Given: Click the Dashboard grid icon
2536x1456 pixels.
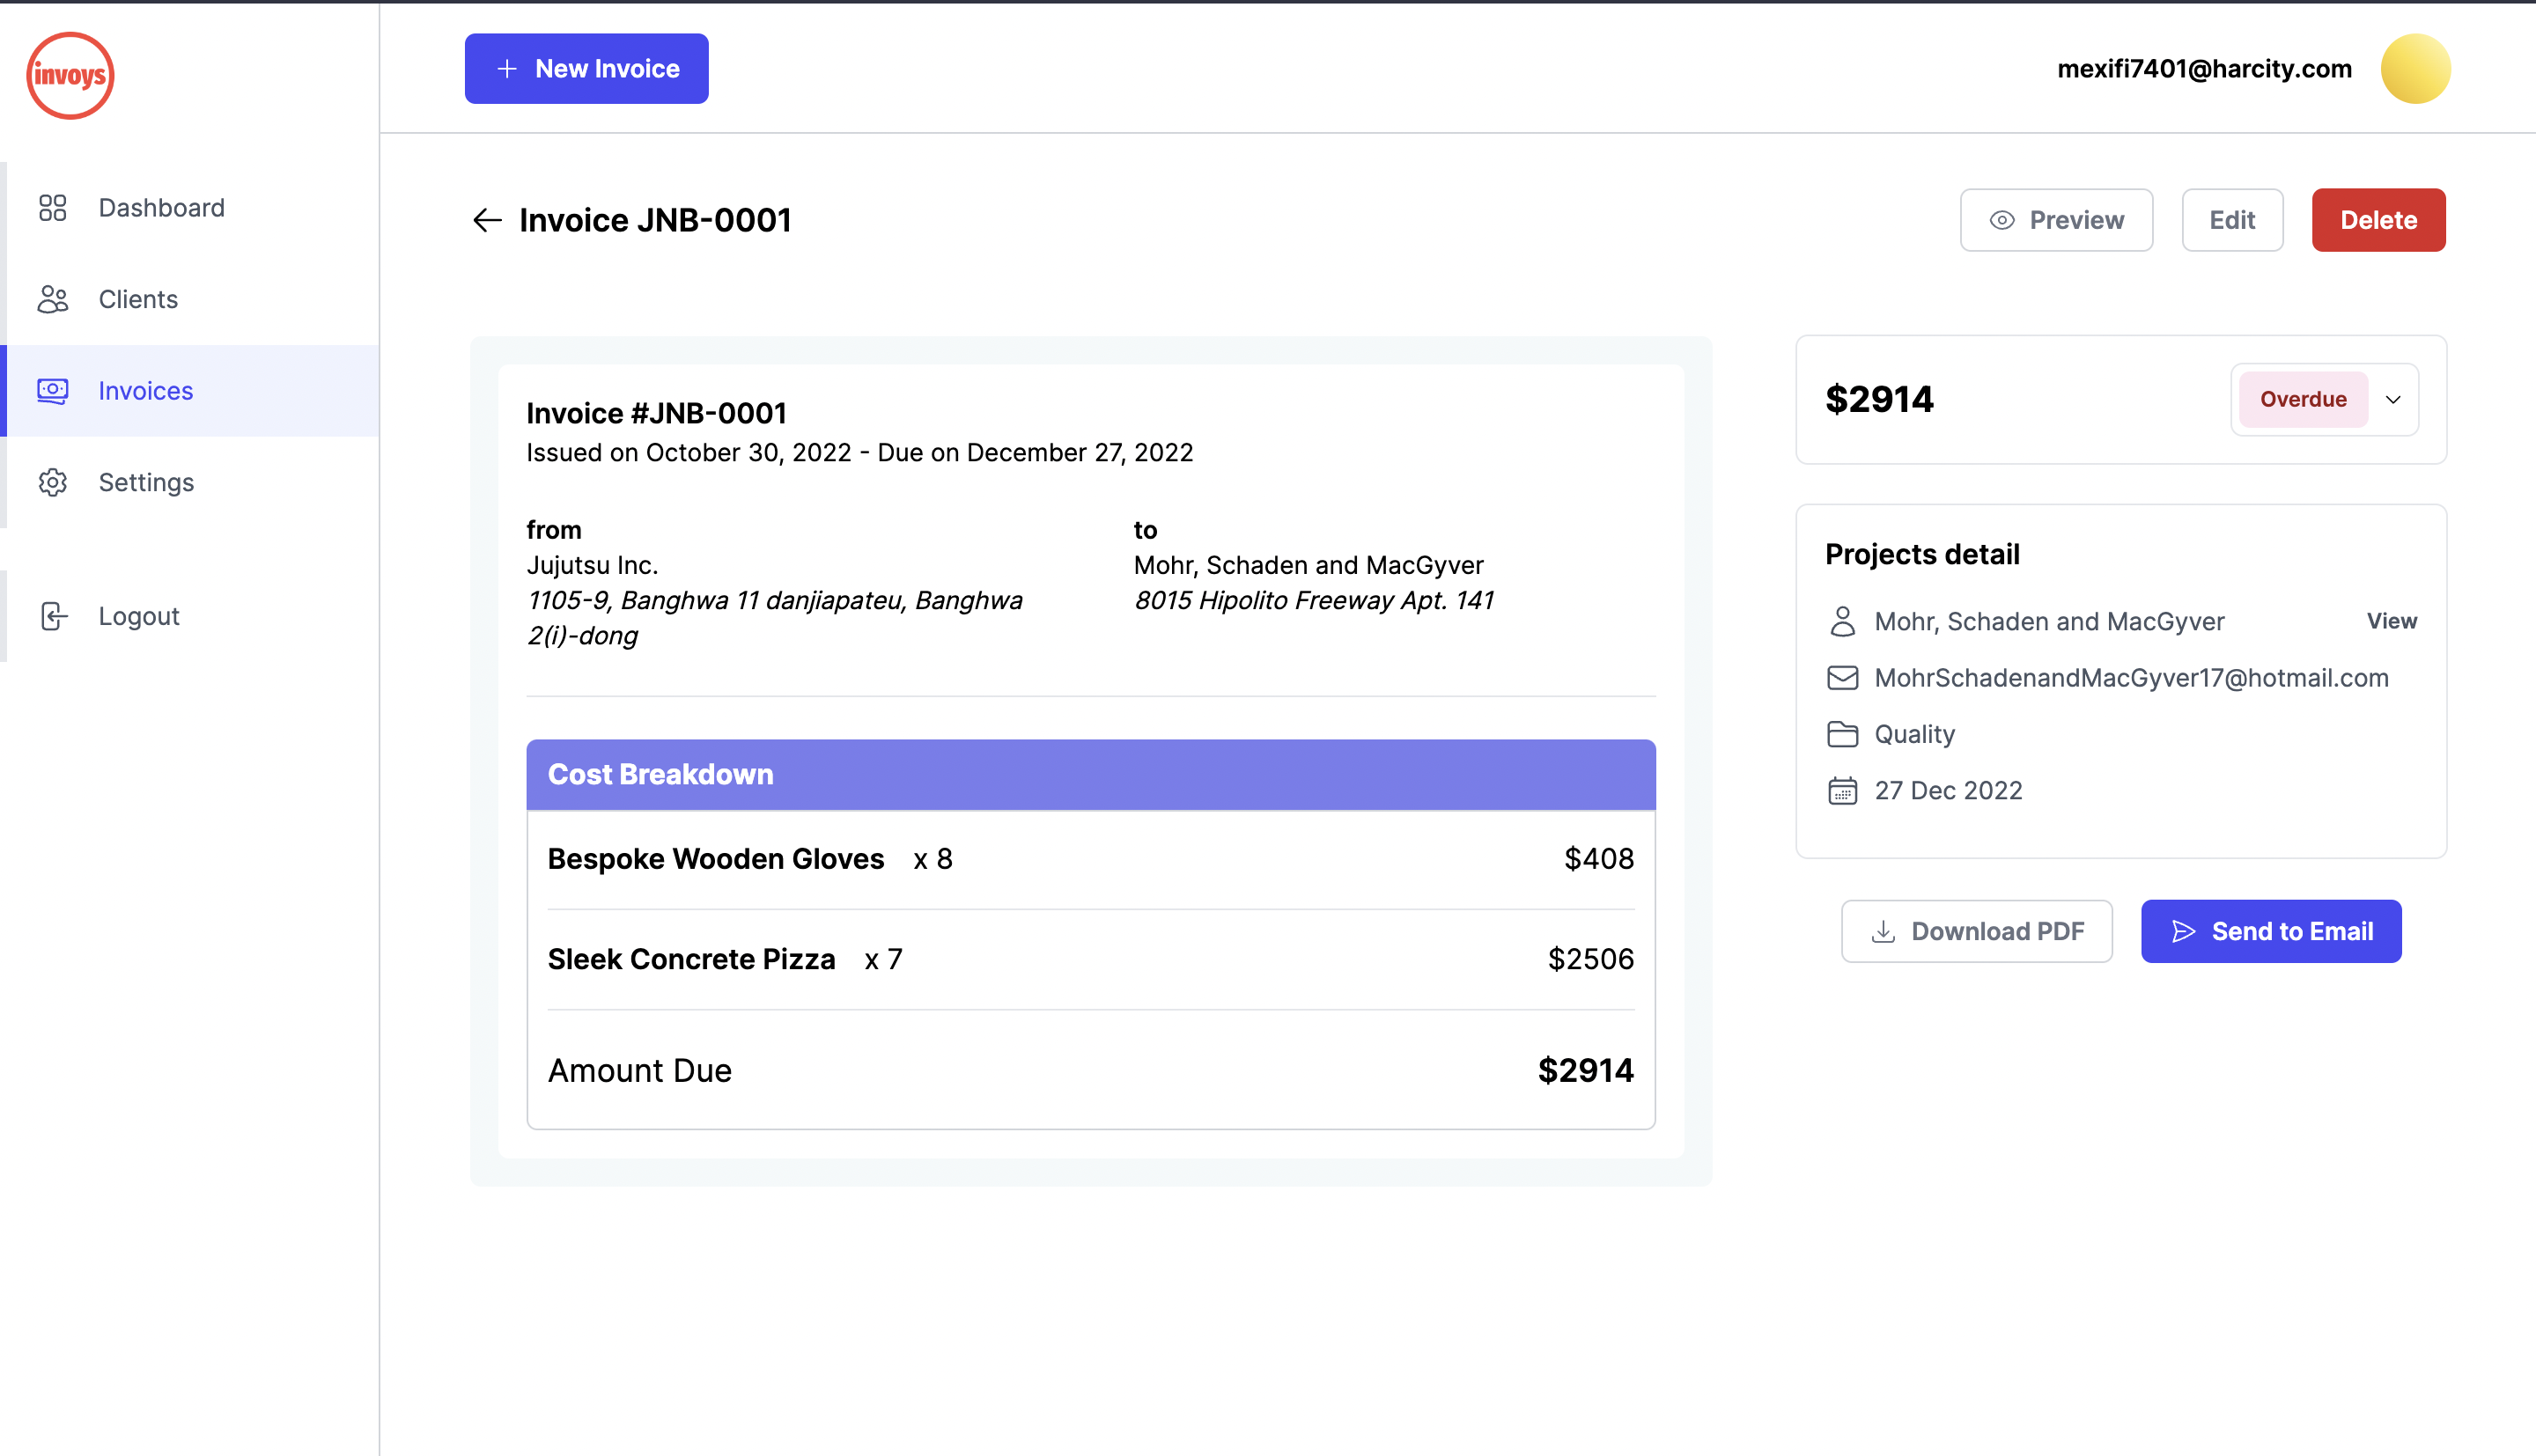Looking at the screenshot, I should tap(52, 208).
